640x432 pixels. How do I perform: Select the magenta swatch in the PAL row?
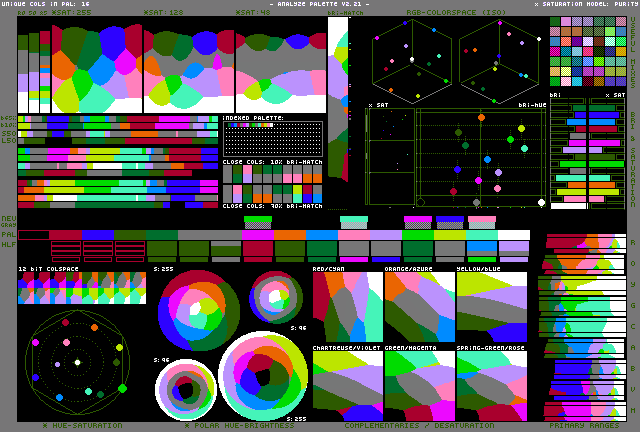pos(258,235)
